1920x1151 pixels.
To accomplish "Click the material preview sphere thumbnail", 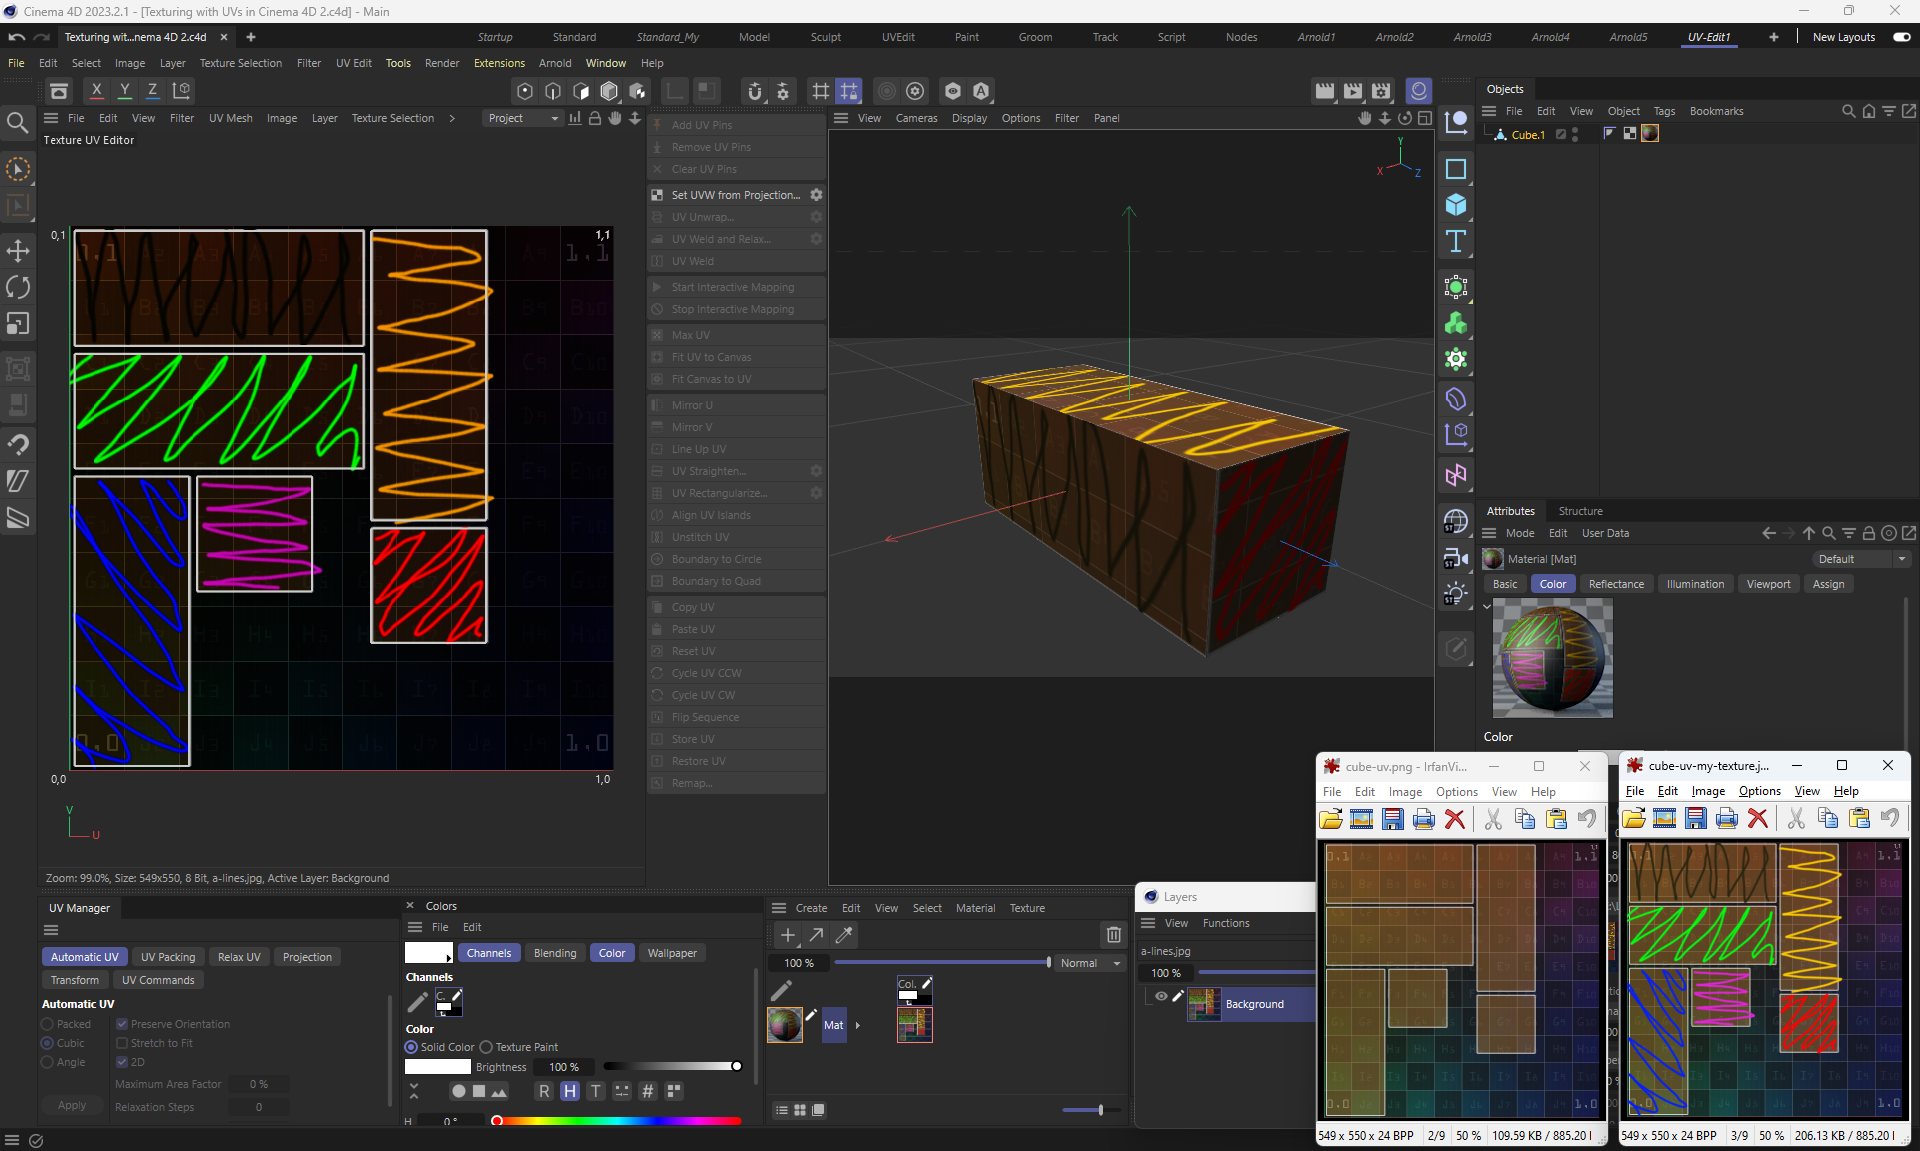I will 1552,658.
